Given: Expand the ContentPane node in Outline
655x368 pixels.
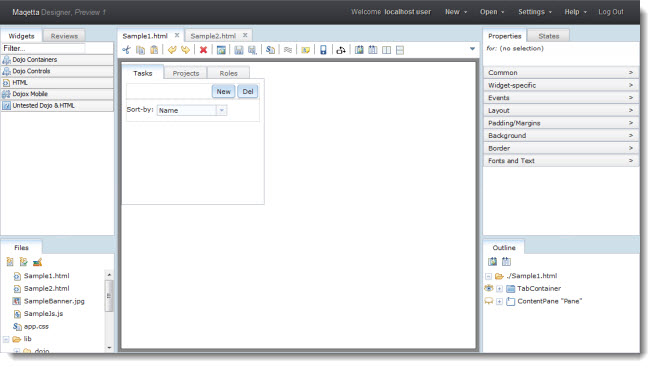Looking at the screenshot, I should [499, 301].
